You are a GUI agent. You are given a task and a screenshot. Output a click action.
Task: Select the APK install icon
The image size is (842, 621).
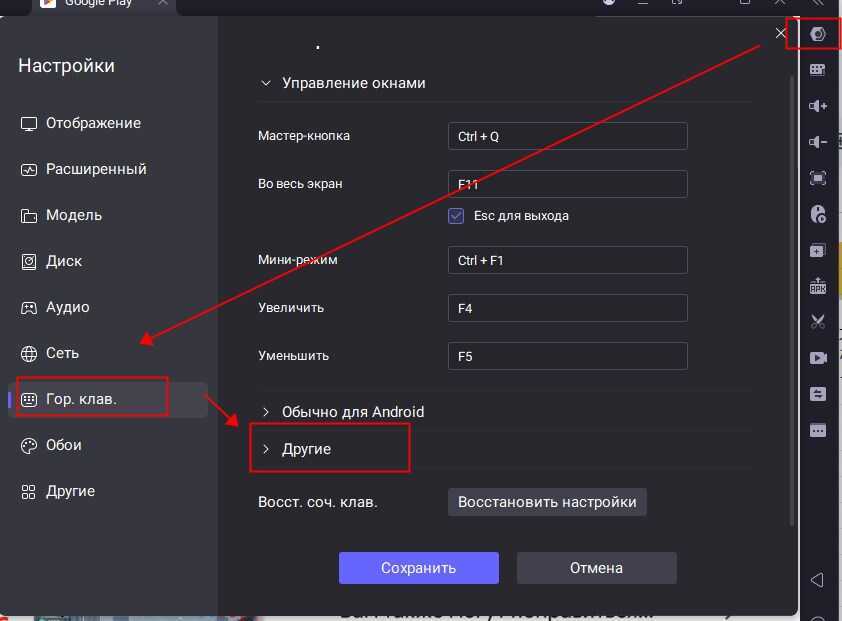818,286
